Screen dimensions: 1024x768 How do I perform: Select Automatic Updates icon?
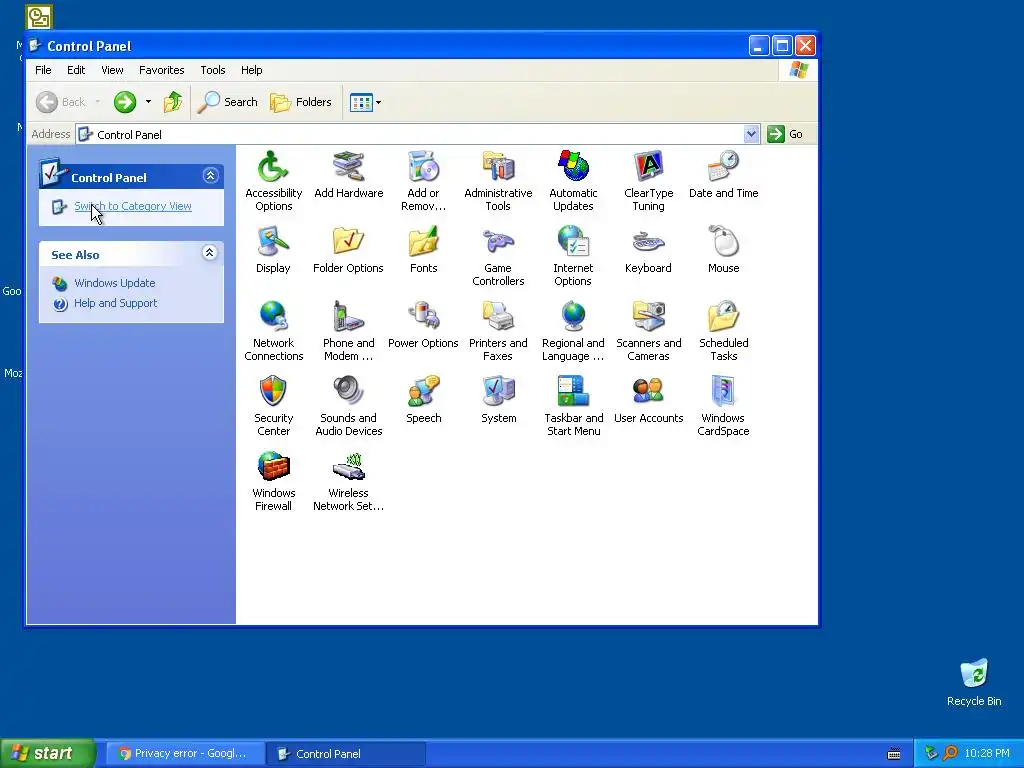(573, 167)
